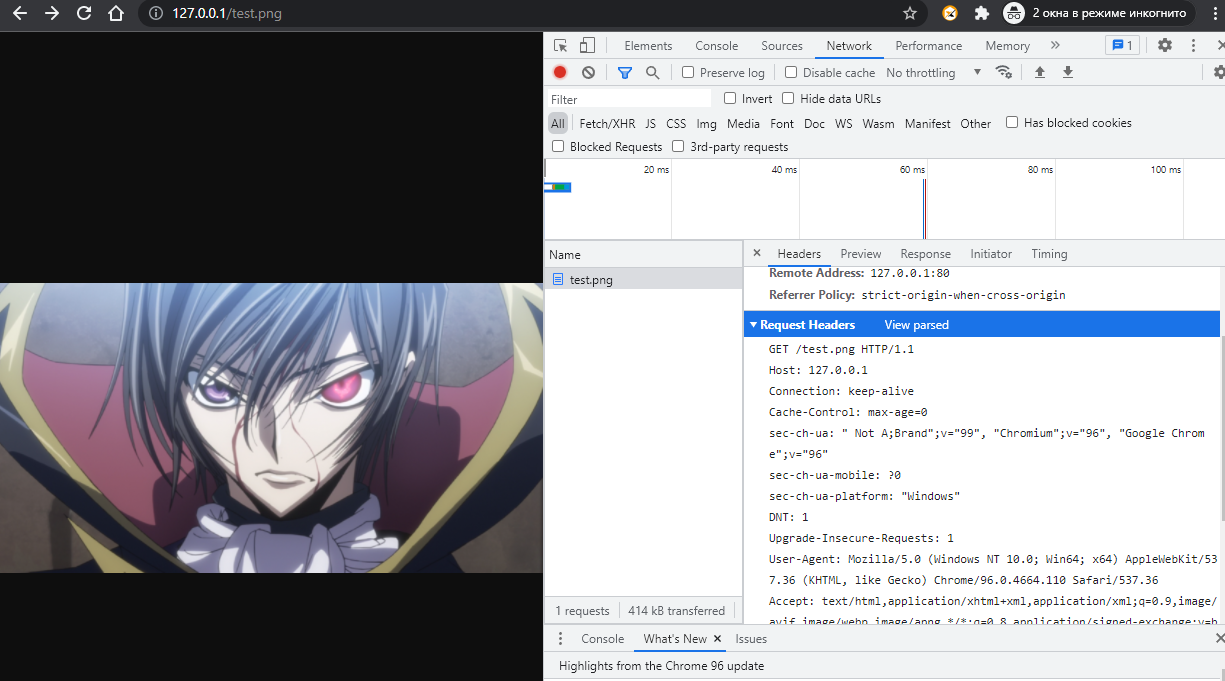Go forward with the browser forward arrow
This screenshot has width=1225, height=681.
pyautogui.click(x=52, y=14)
